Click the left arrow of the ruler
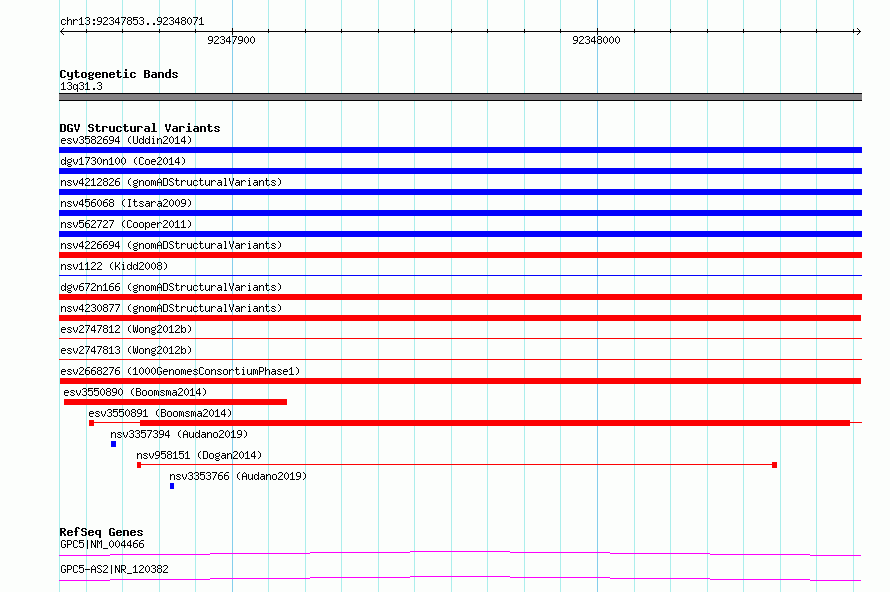This screenshot has width=890, height=592. [x=62, y=31]
